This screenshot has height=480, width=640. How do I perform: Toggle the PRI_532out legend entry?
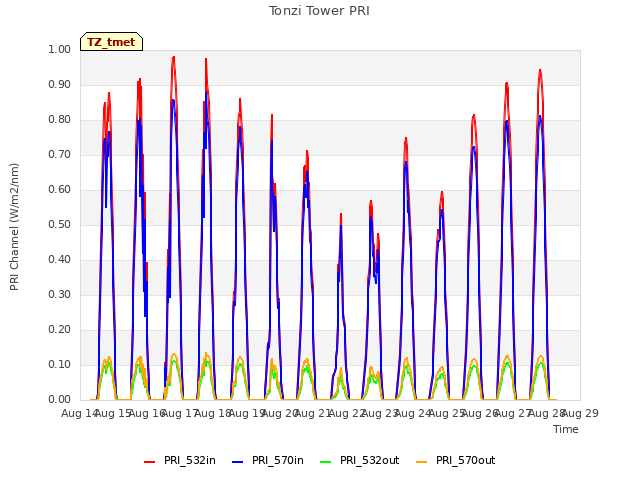tap(360, 460)
